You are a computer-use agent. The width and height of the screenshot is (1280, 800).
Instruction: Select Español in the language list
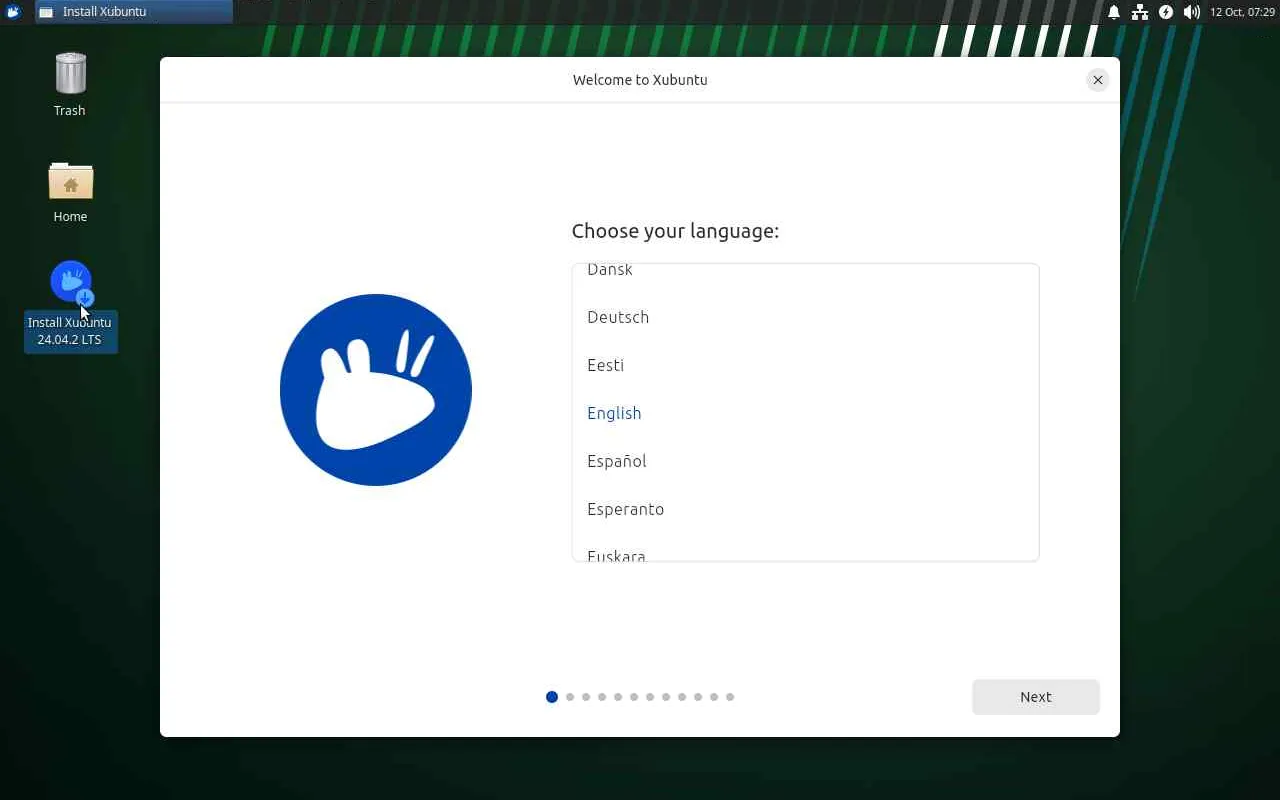tap(805, 461)
